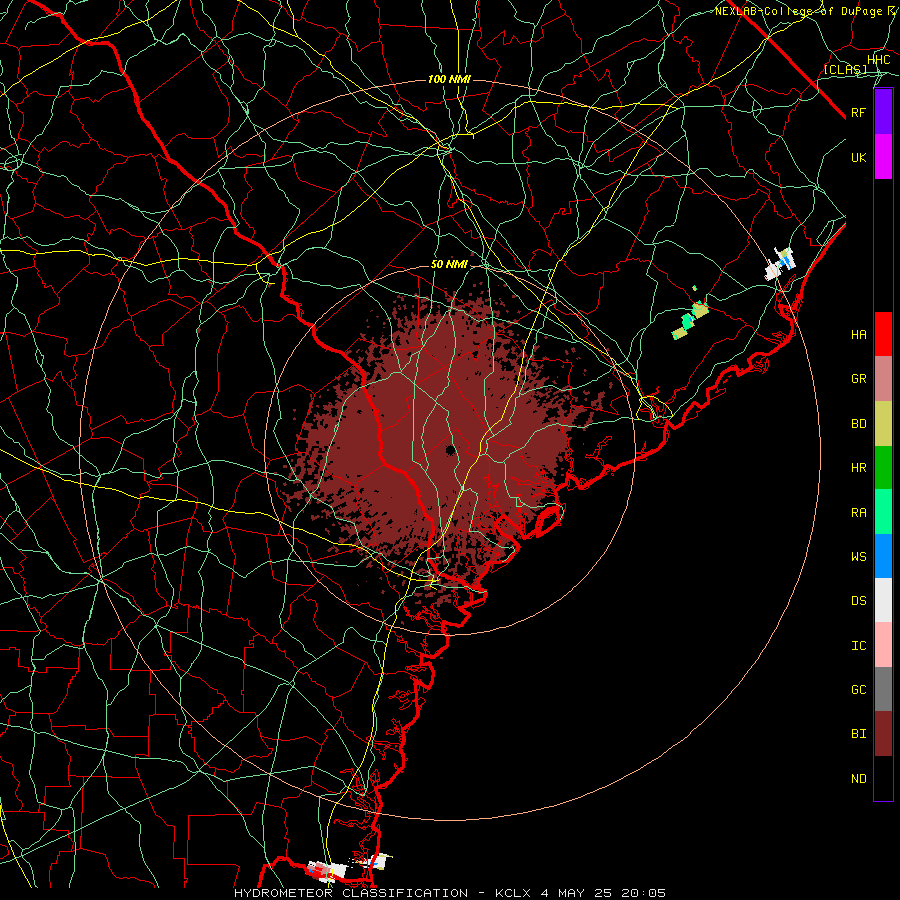Click the [CLAS] units label
Viewport: 900px width, 900px height.
(845, 70)
